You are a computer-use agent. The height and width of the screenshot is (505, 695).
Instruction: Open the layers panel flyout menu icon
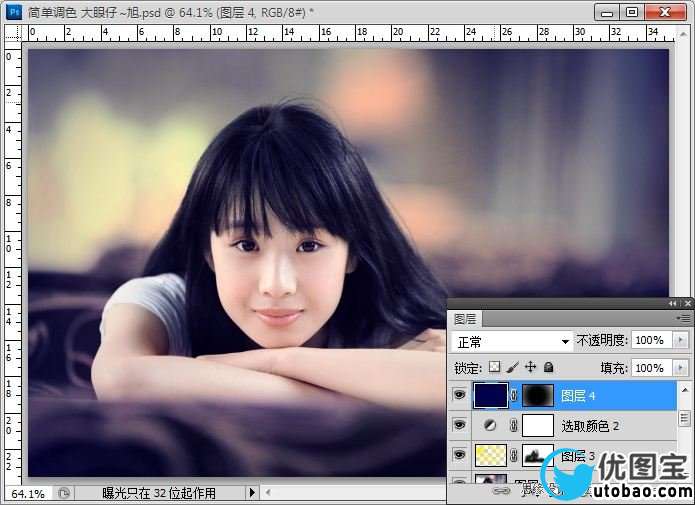[x=684, y=318]
